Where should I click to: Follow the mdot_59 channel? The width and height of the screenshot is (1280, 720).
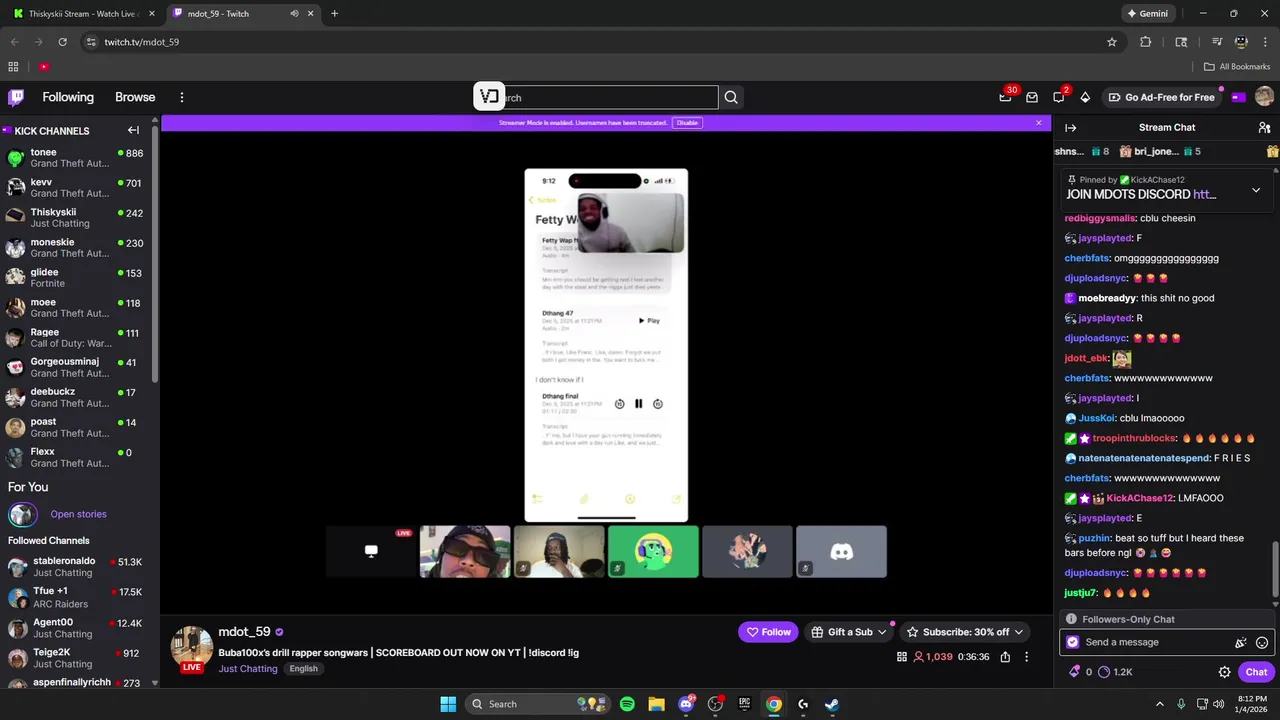coord(768,632)
